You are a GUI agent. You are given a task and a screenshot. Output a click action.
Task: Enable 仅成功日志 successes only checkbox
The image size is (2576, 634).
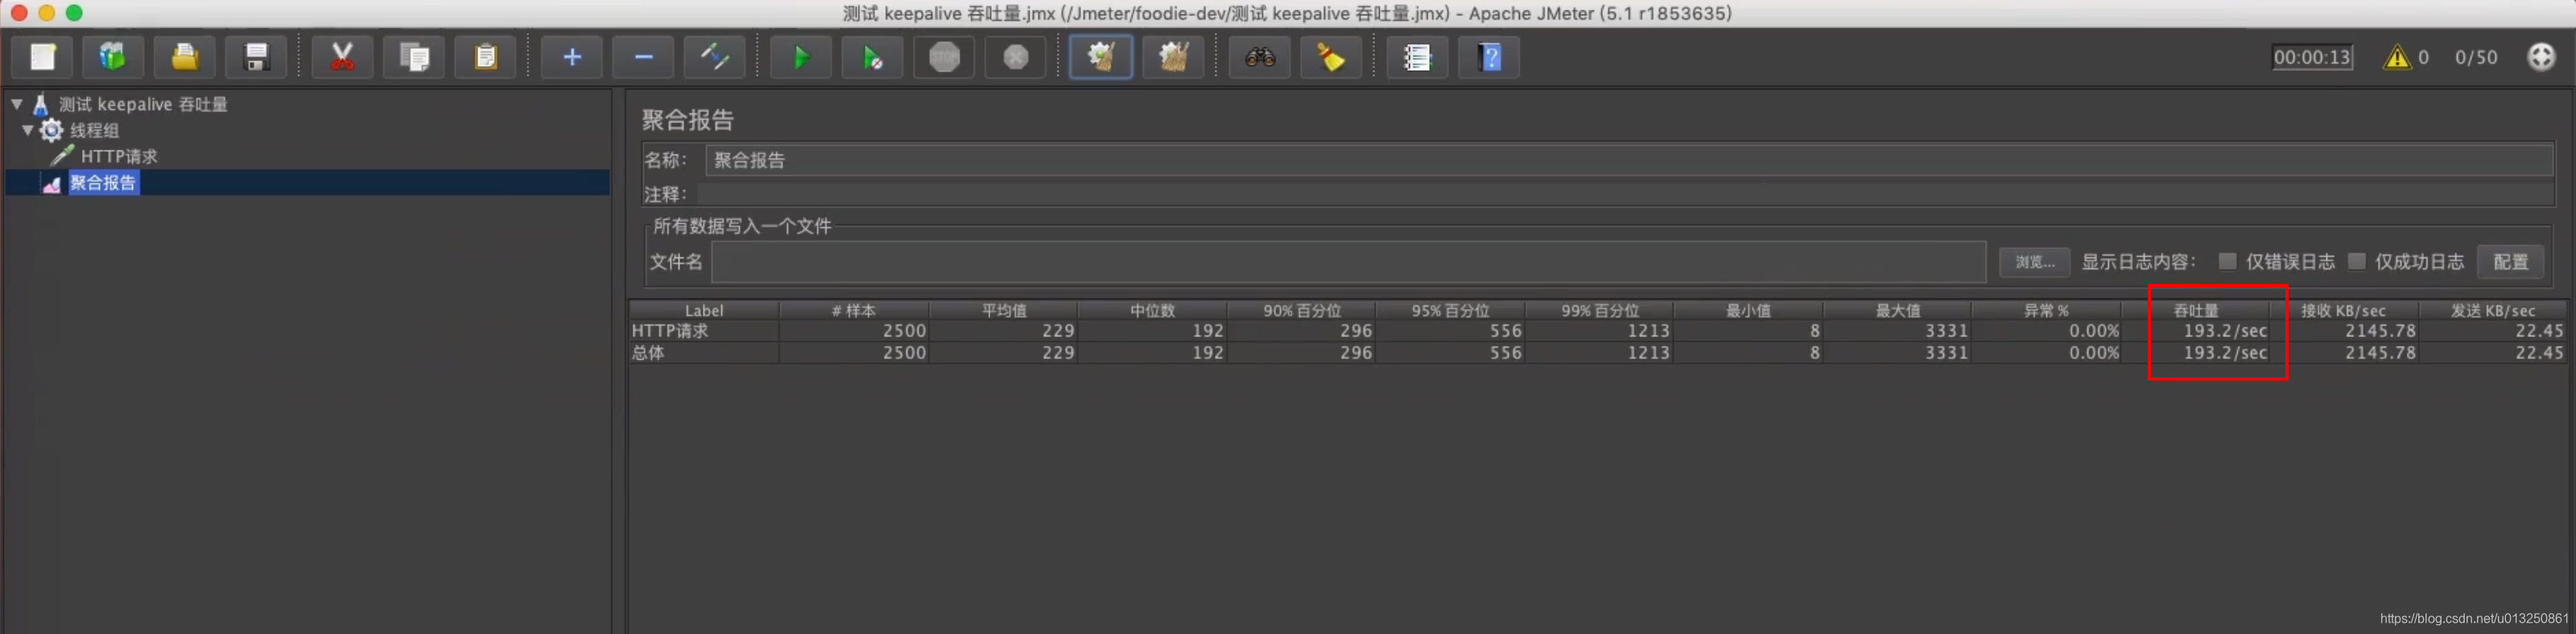2356,261
